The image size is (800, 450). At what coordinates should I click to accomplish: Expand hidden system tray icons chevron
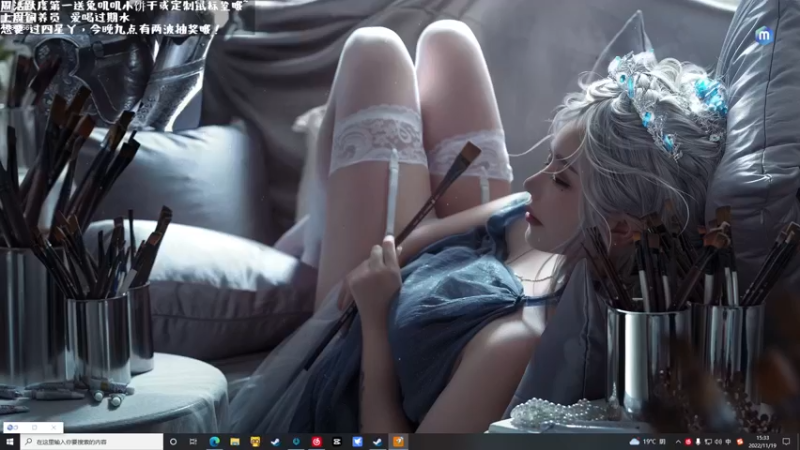coord(678,442)
